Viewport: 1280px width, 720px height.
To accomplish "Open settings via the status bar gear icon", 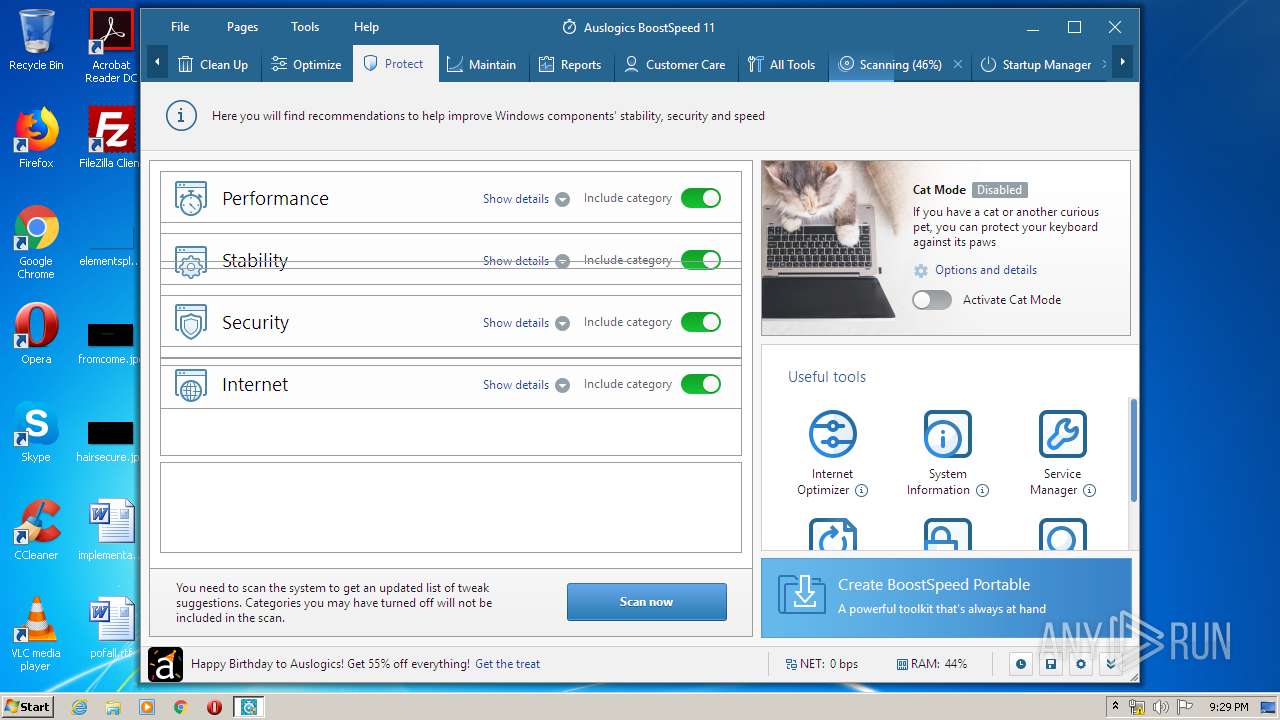I will pyautogui.click(x=1080, y=664).
